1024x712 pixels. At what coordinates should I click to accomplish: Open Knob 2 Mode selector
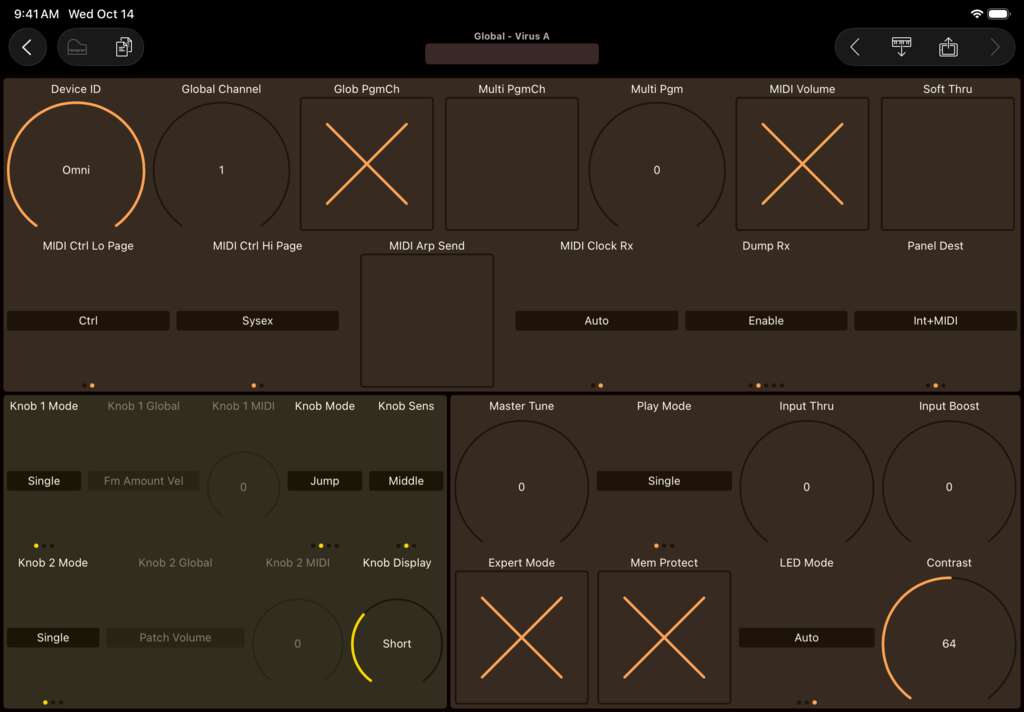(53, 638)
